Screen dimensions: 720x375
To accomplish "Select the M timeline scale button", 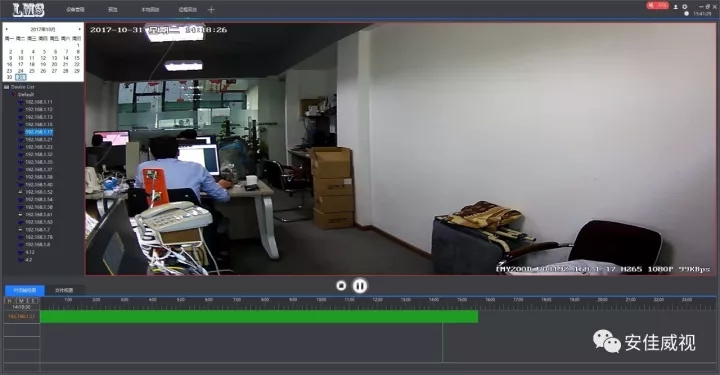I will pyautogui.click(x=21, y=301).
